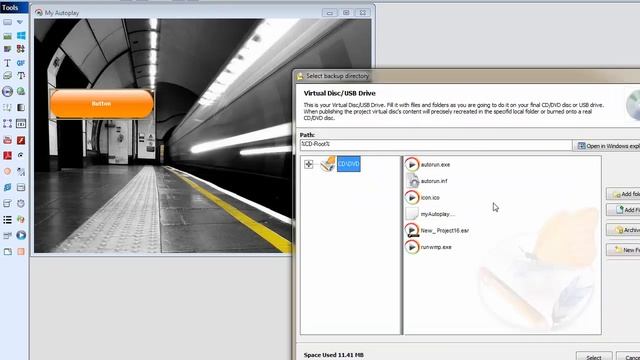Select the green image tool
Viewport: 640px width, 360px height.
[x=7, y=36]
